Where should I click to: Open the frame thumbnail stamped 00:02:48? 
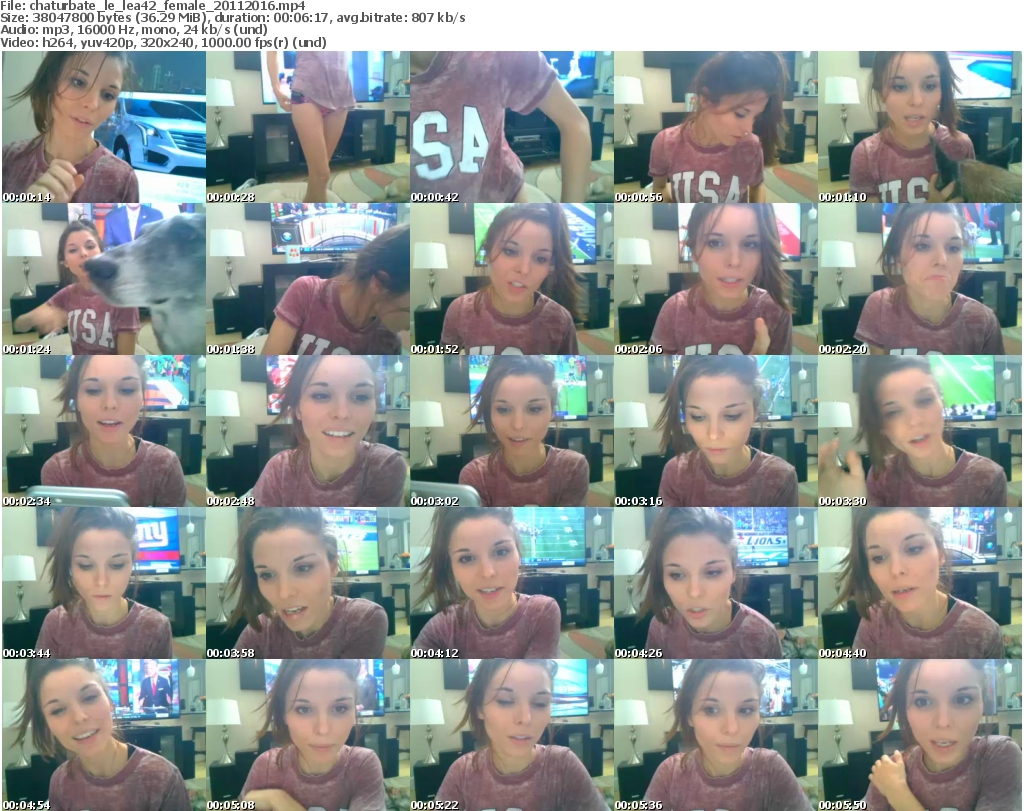308,431
